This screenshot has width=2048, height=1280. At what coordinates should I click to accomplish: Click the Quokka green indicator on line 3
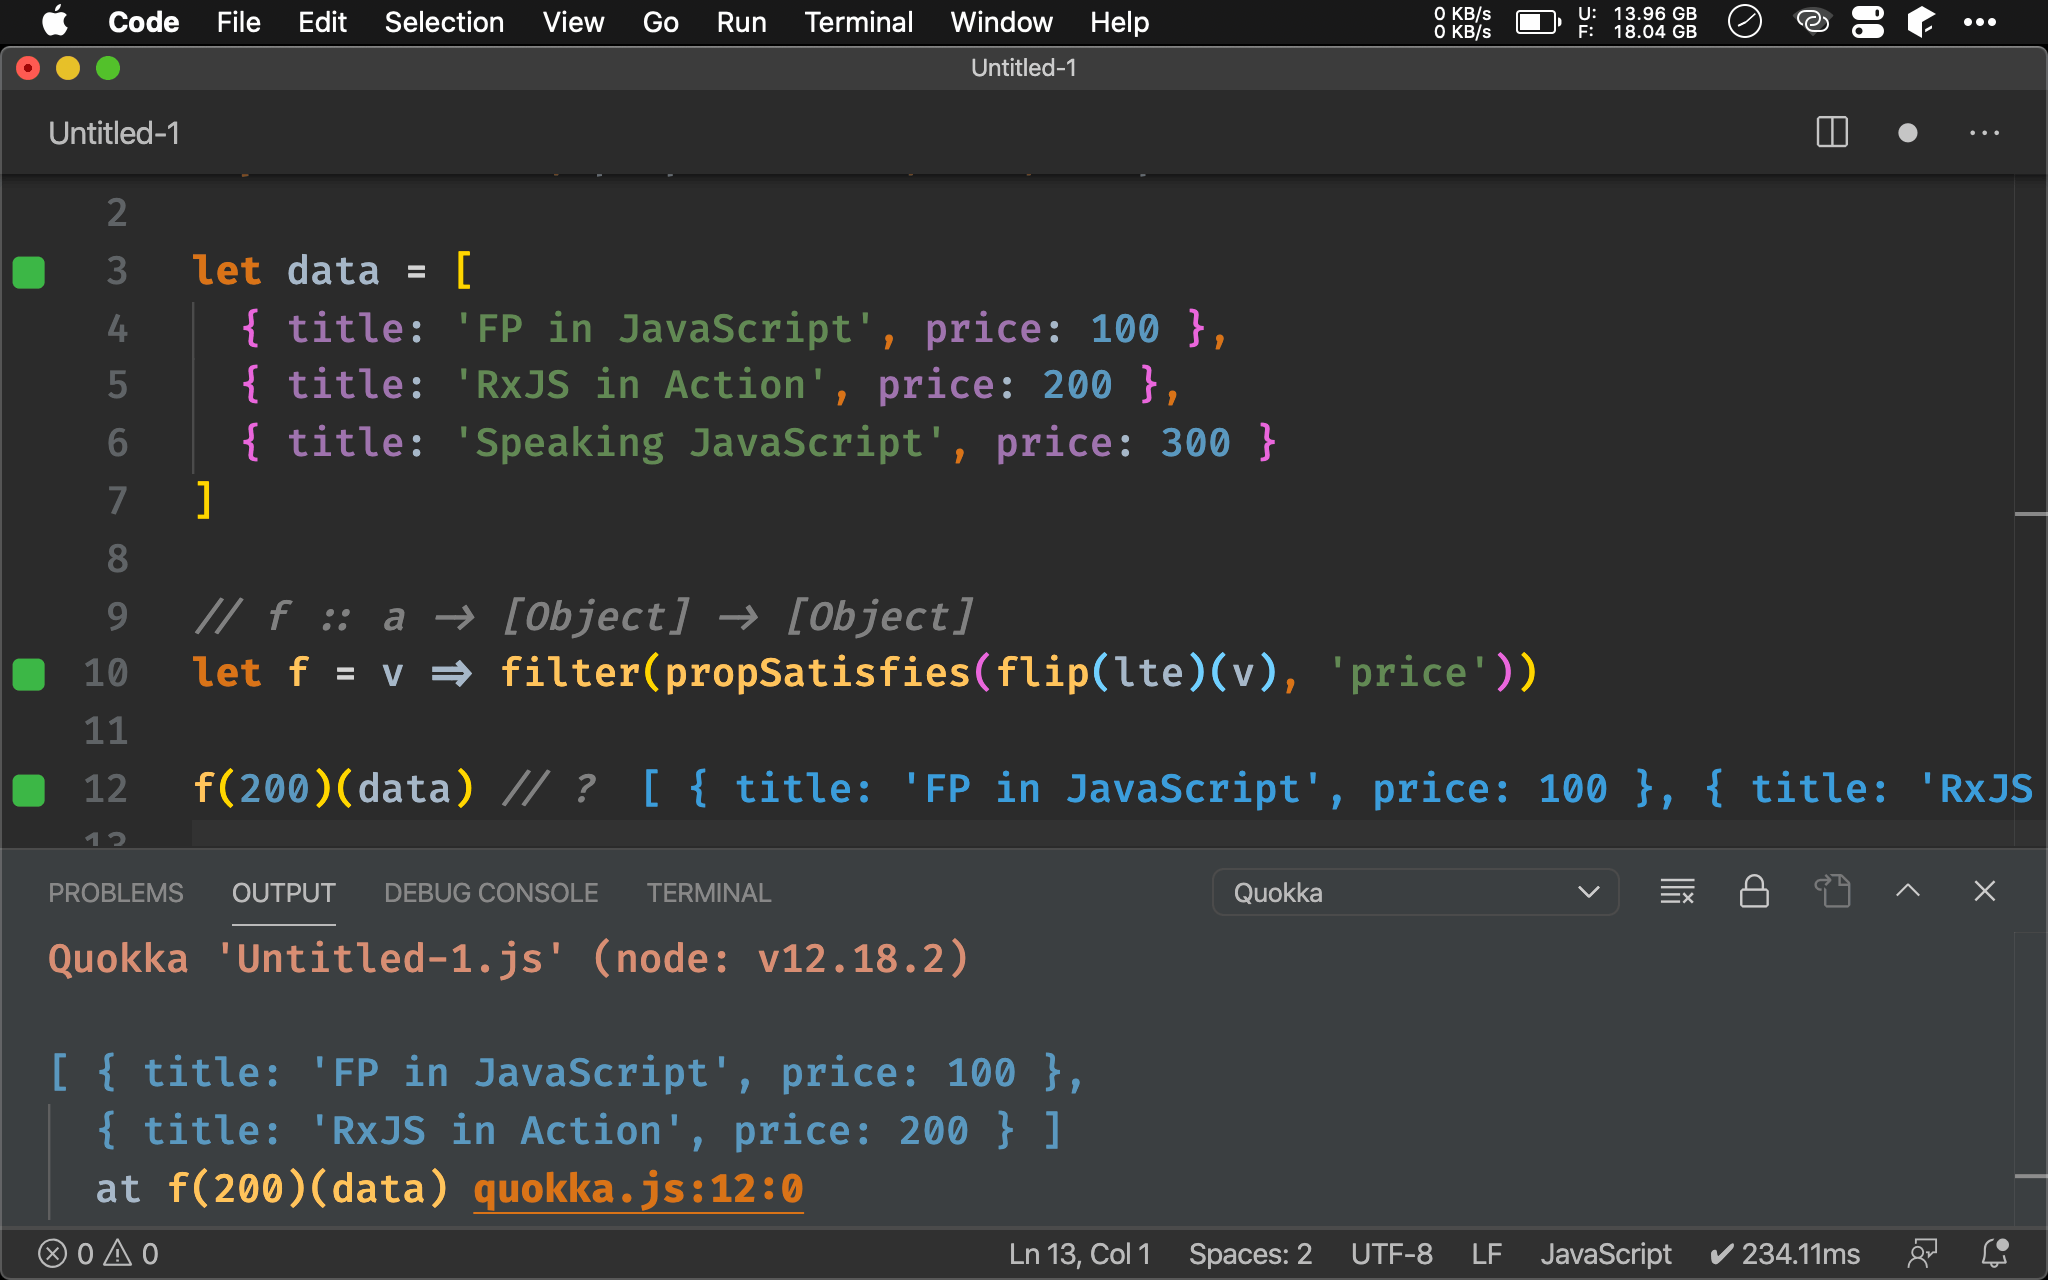(x=28, y=272)
